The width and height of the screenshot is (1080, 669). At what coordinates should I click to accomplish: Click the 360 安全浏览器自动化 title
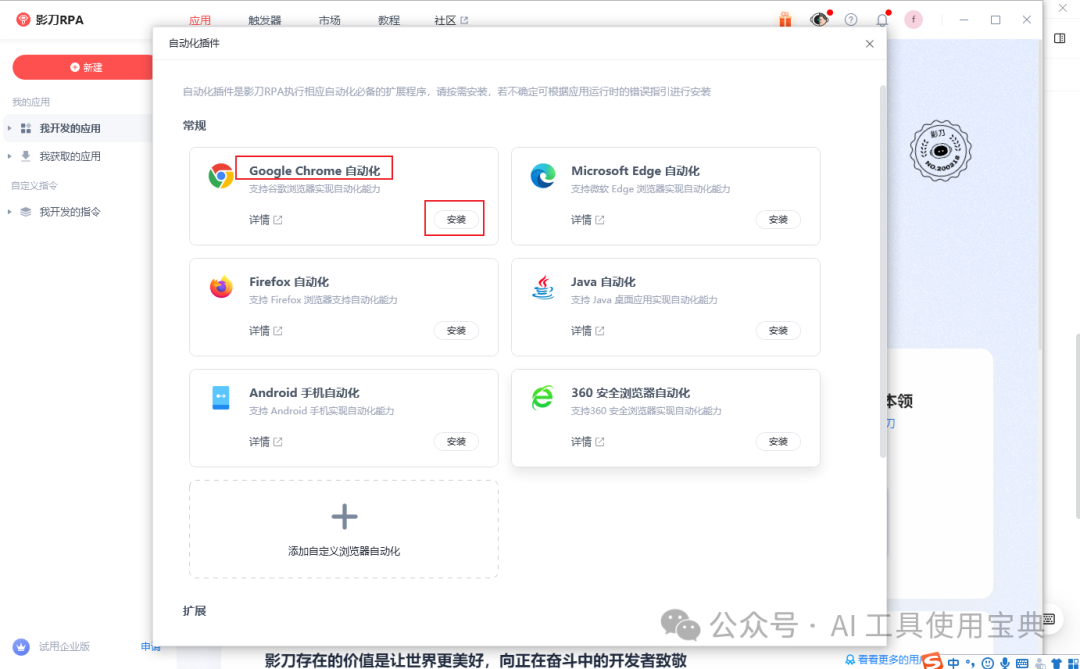click(630, 393)
